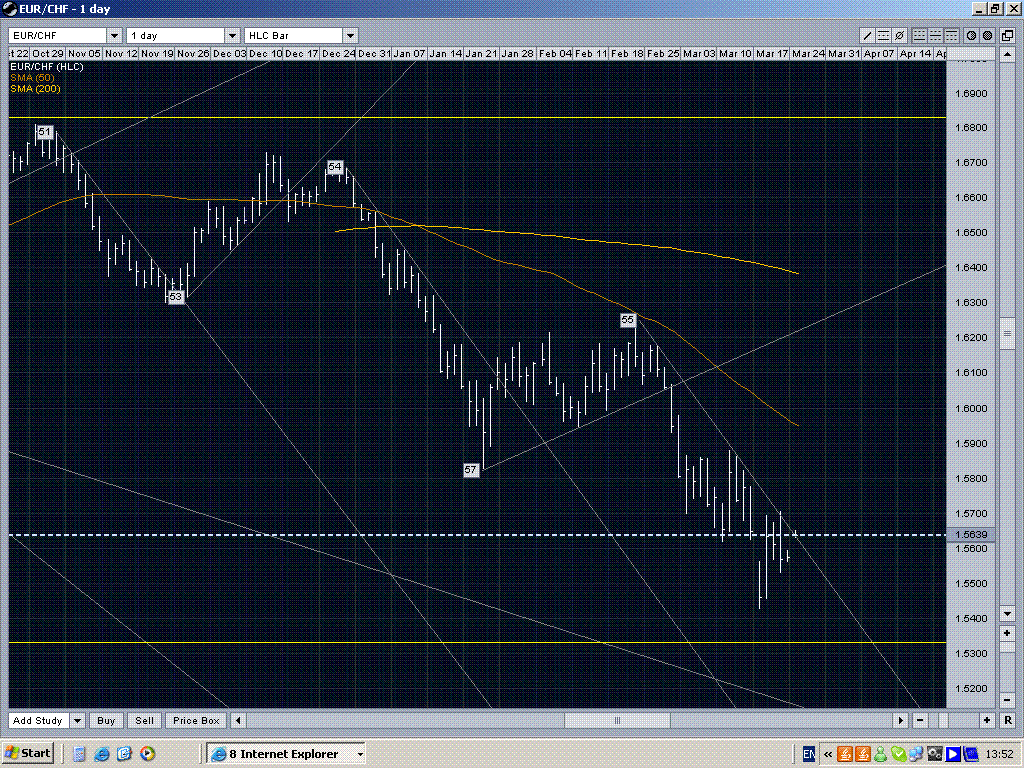
Task: Click the HLC Bar chart style field
Action: [x=294, y=35]
